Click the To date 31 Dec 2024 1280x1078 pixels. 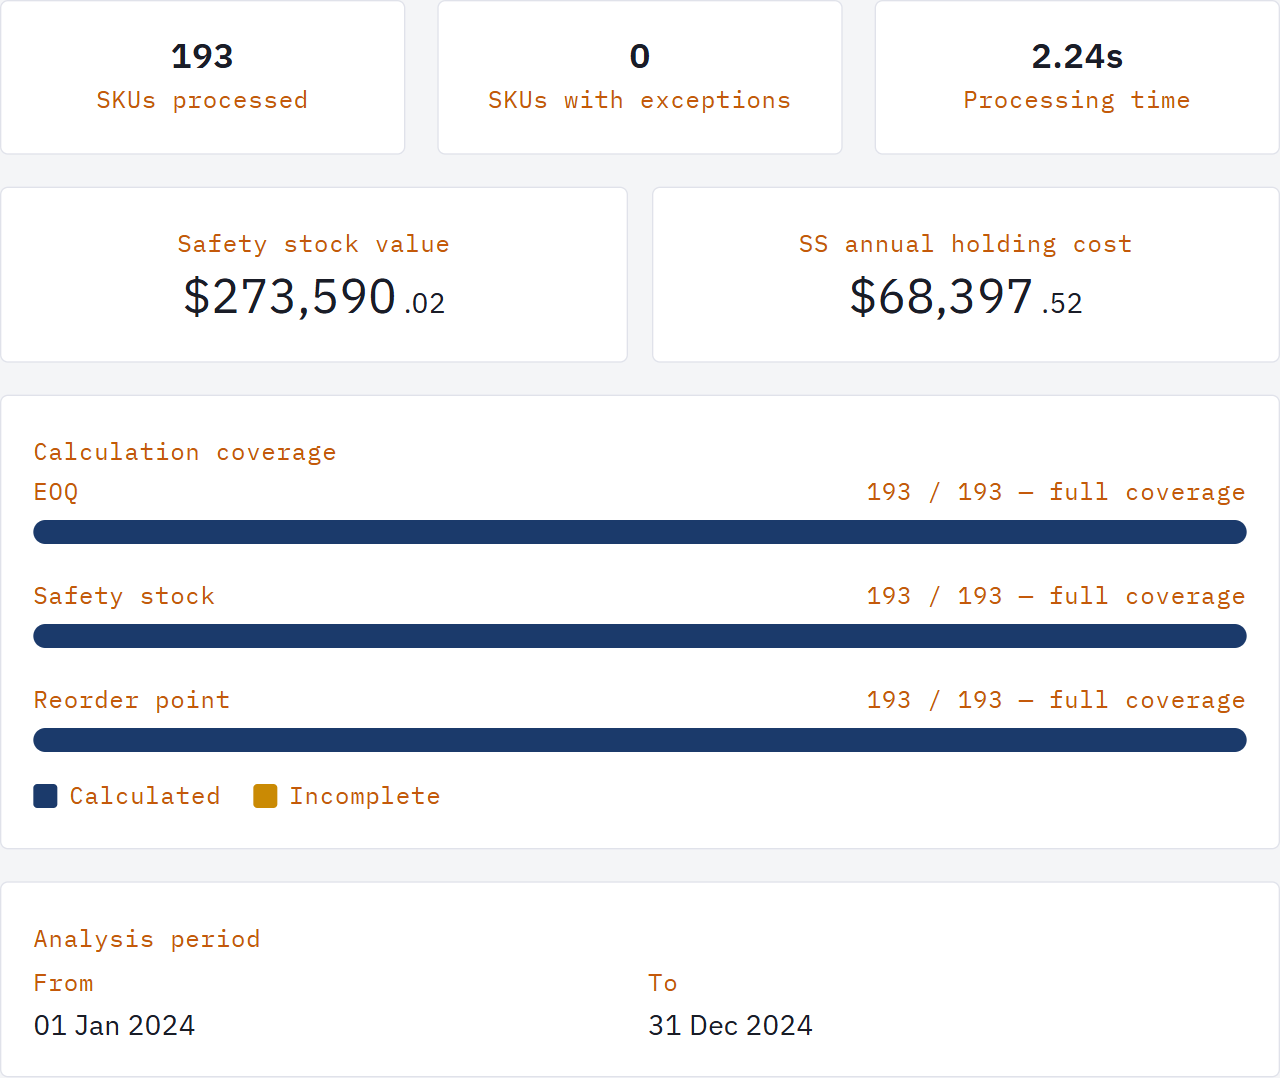point(730,1025)
